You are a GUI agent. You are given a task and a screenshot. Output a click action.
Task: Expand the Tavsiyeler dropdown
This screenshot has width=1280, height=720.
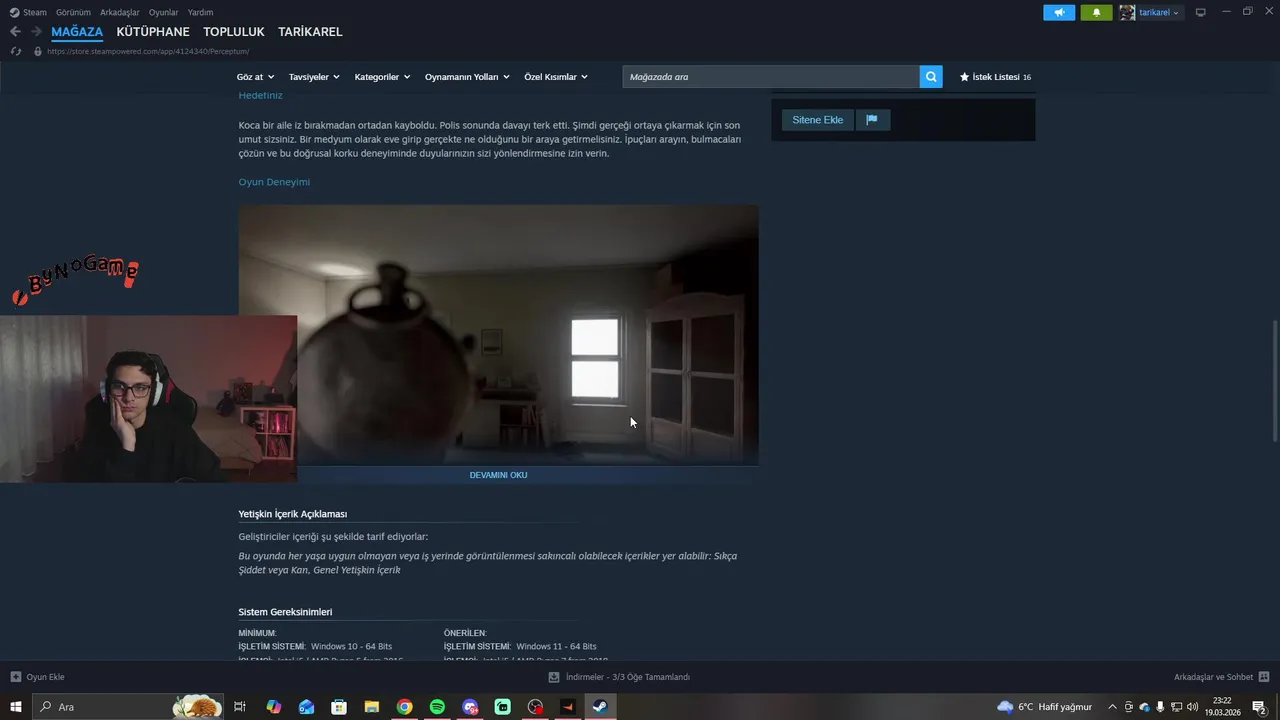(x=314, y=77)
